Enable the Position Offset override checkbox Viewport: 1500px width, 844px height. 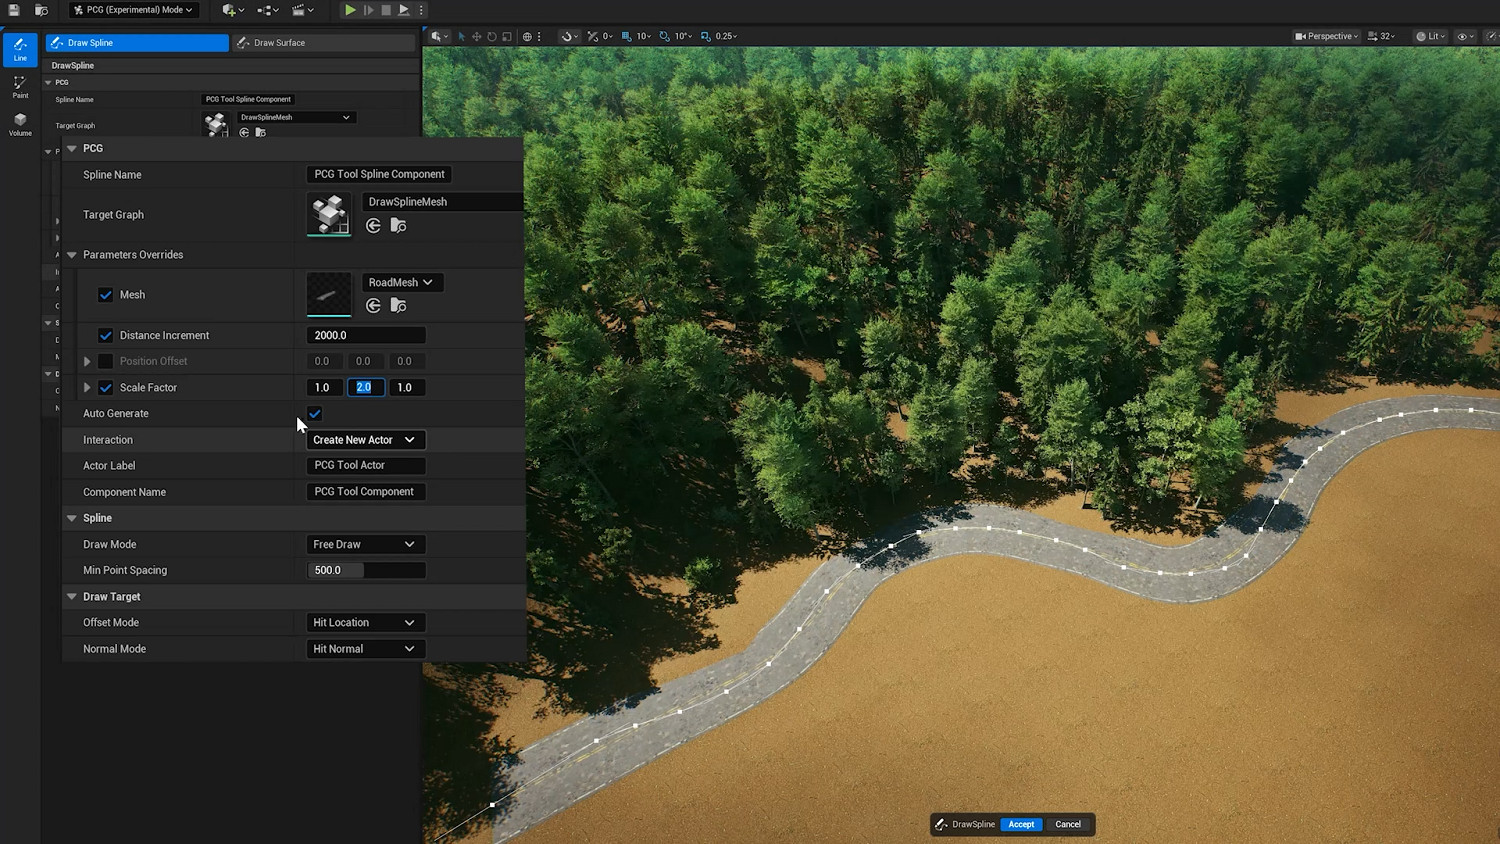106,361
